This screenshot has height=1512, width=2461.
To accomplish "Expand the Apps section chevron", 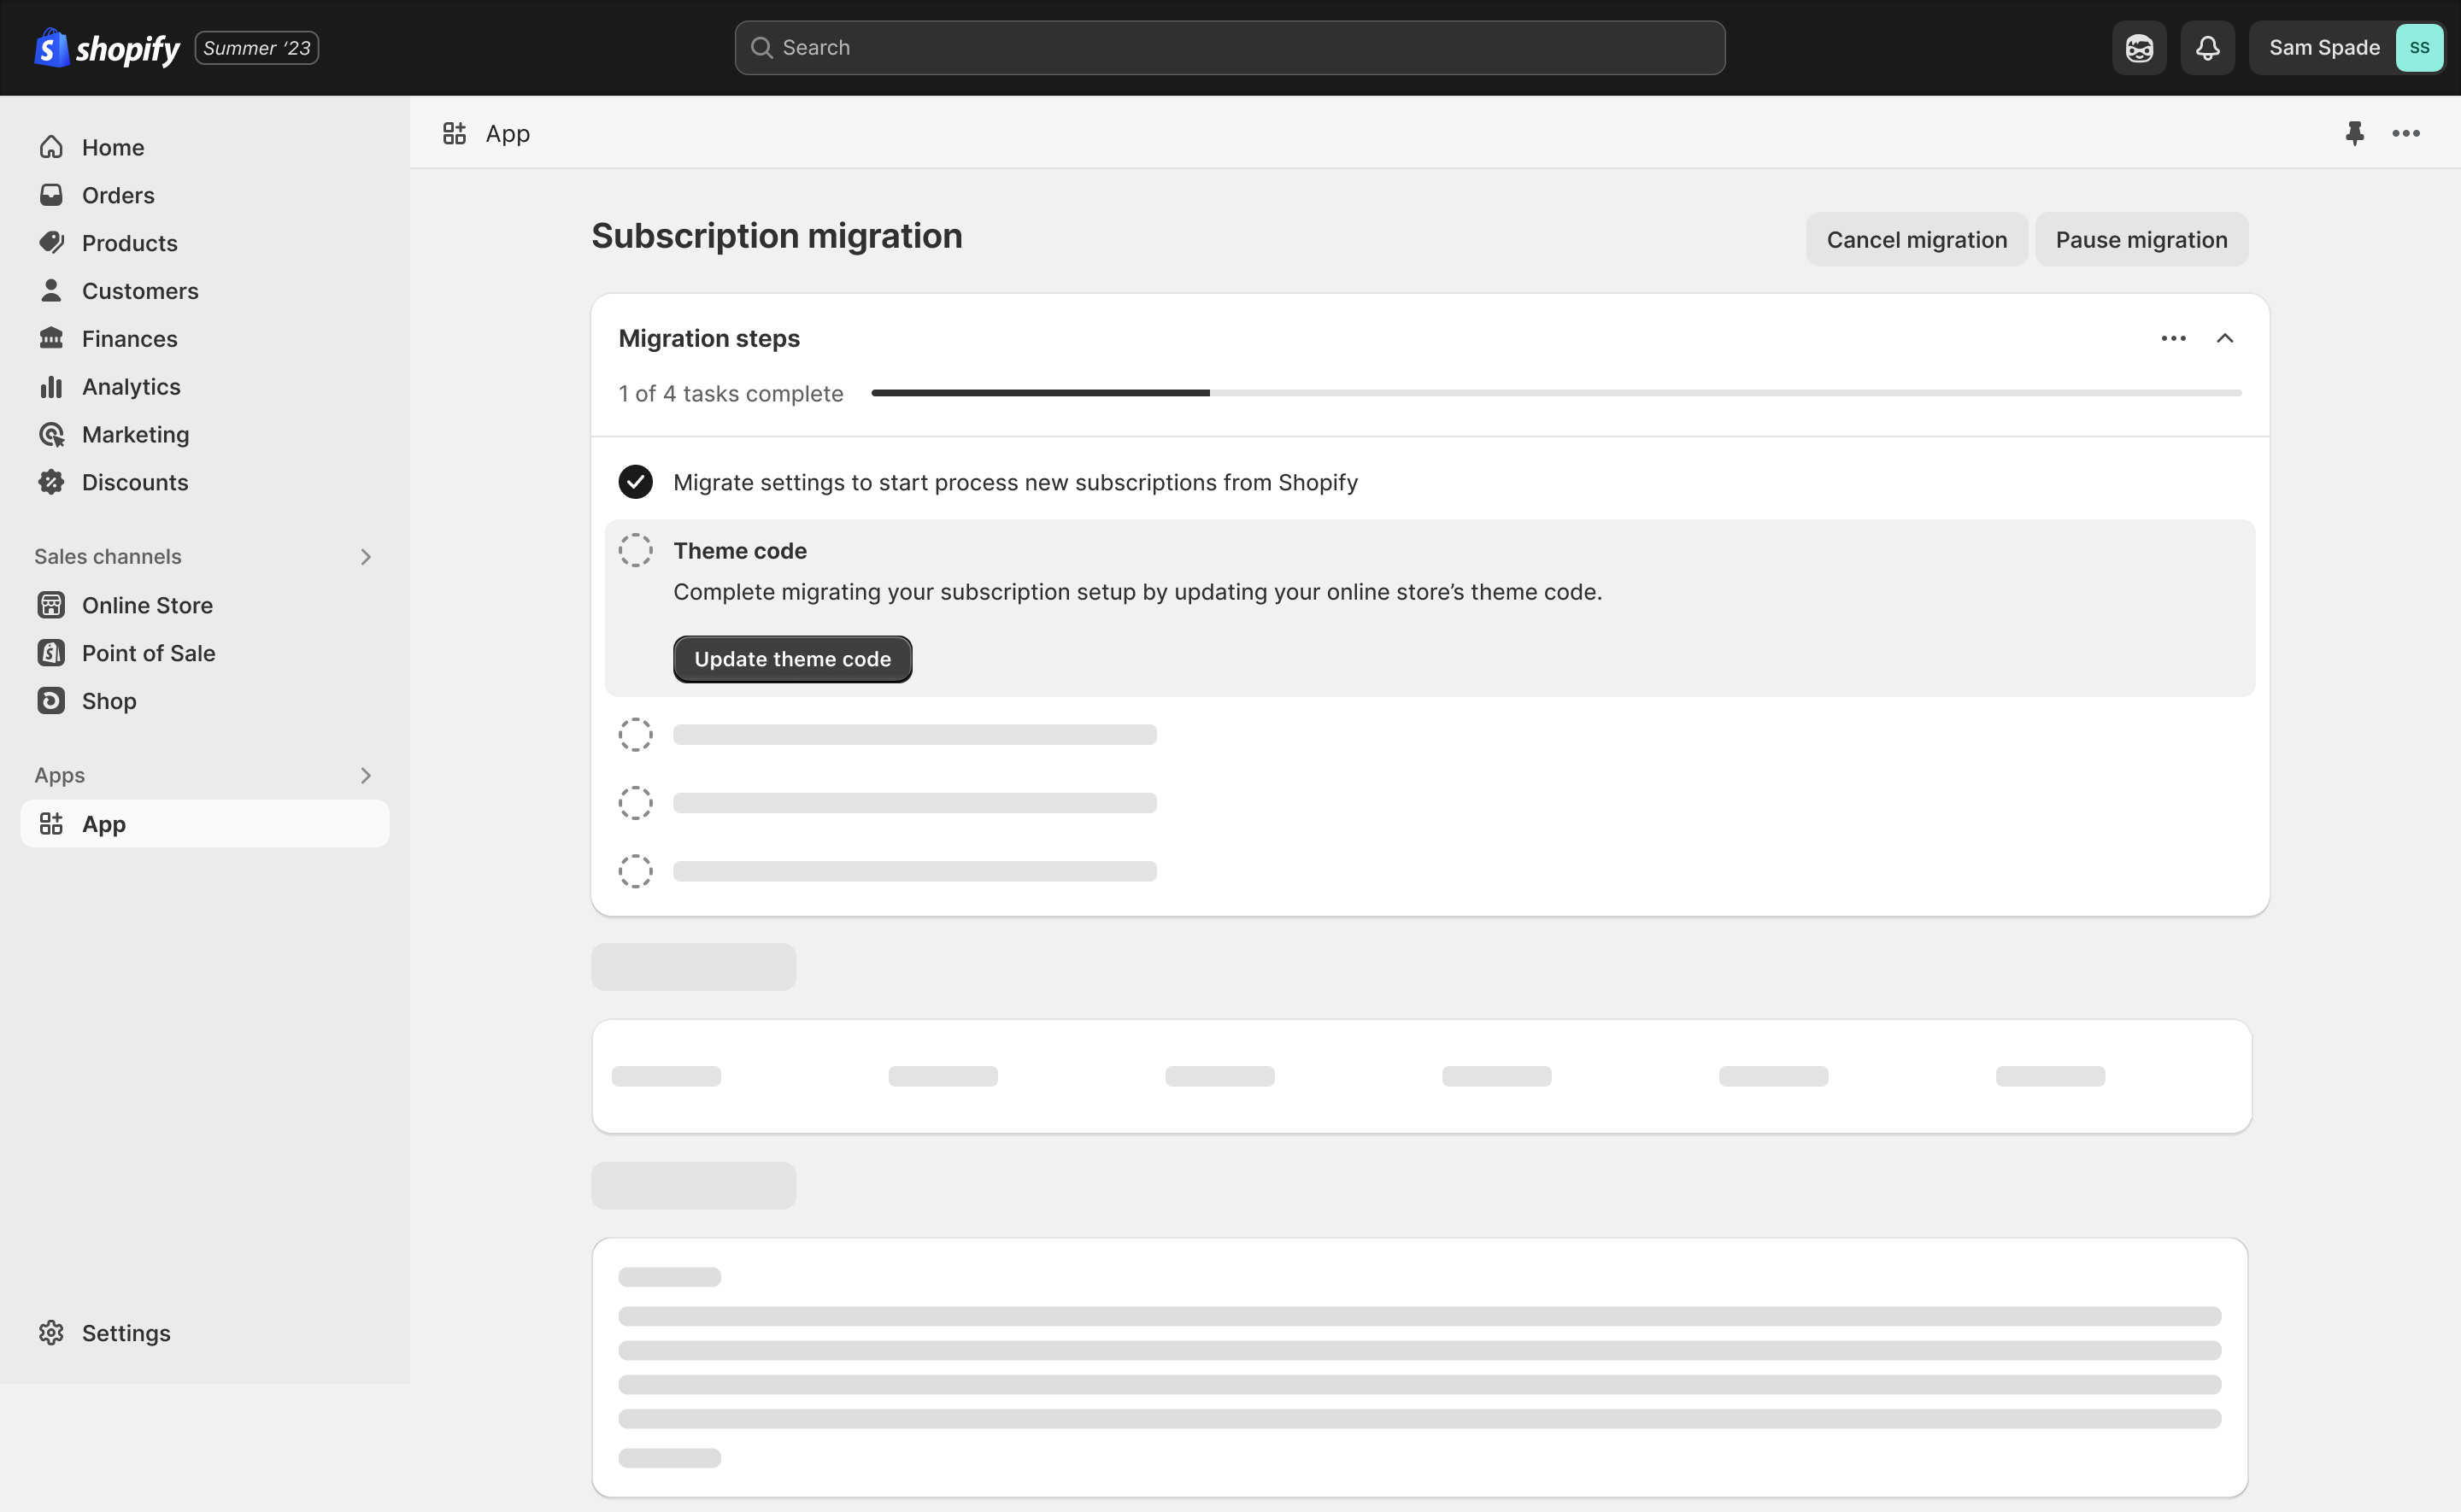I will (x=366, y=776).
